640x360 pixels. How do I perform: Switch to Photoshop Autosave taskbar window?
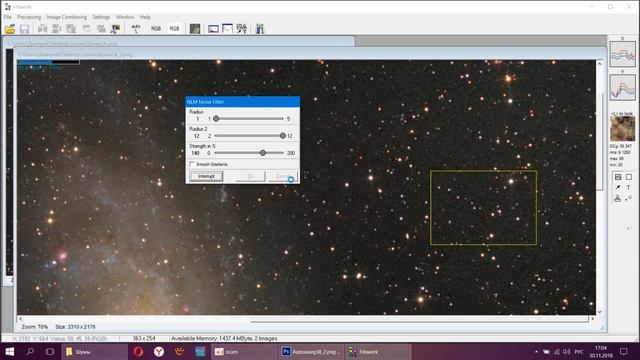[311, 351]
